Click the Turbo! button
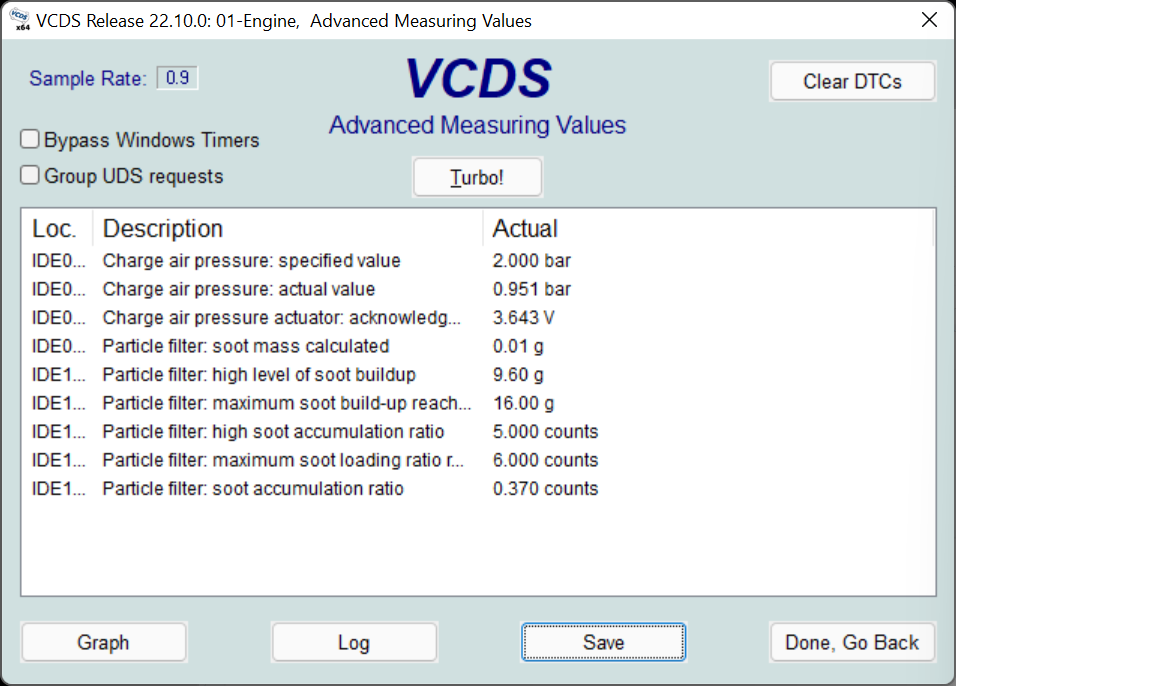Viewport: 1152px width, 686px height. coord(478,177)
